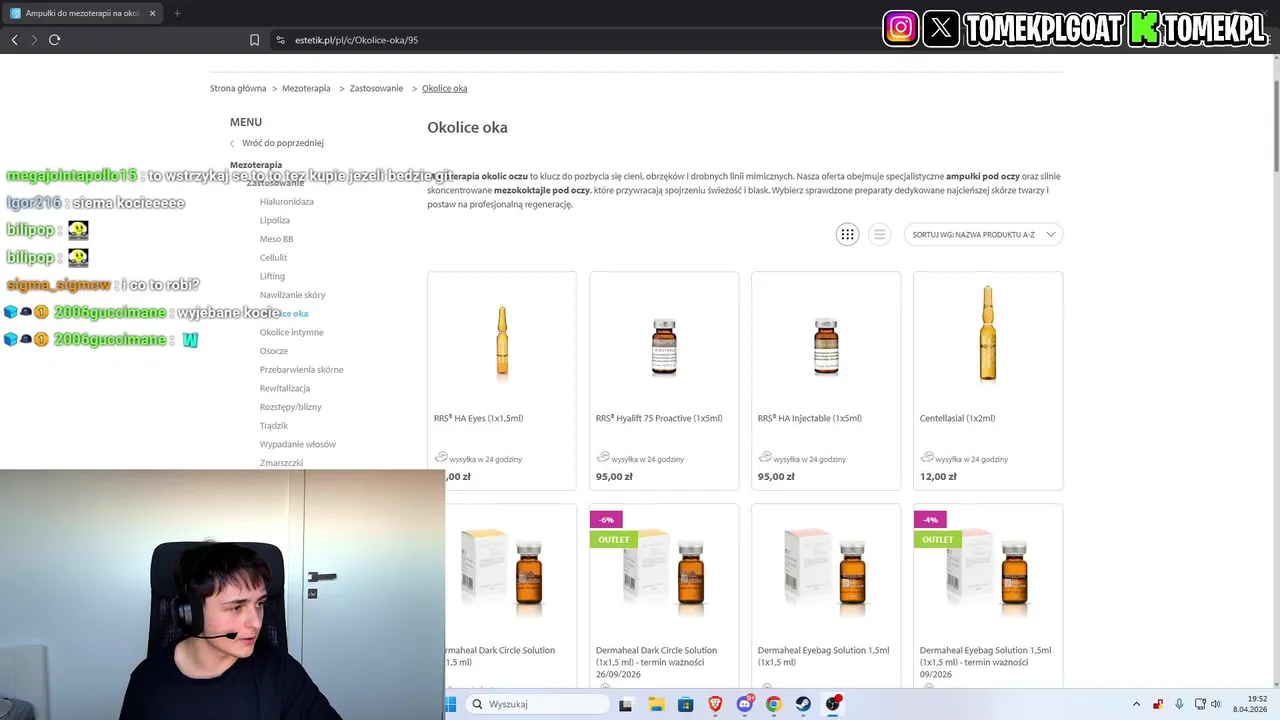Select 'Osocze' category in sidebar
The width and height of the screenshot is (1280, 720).
[x=274, y=351]
